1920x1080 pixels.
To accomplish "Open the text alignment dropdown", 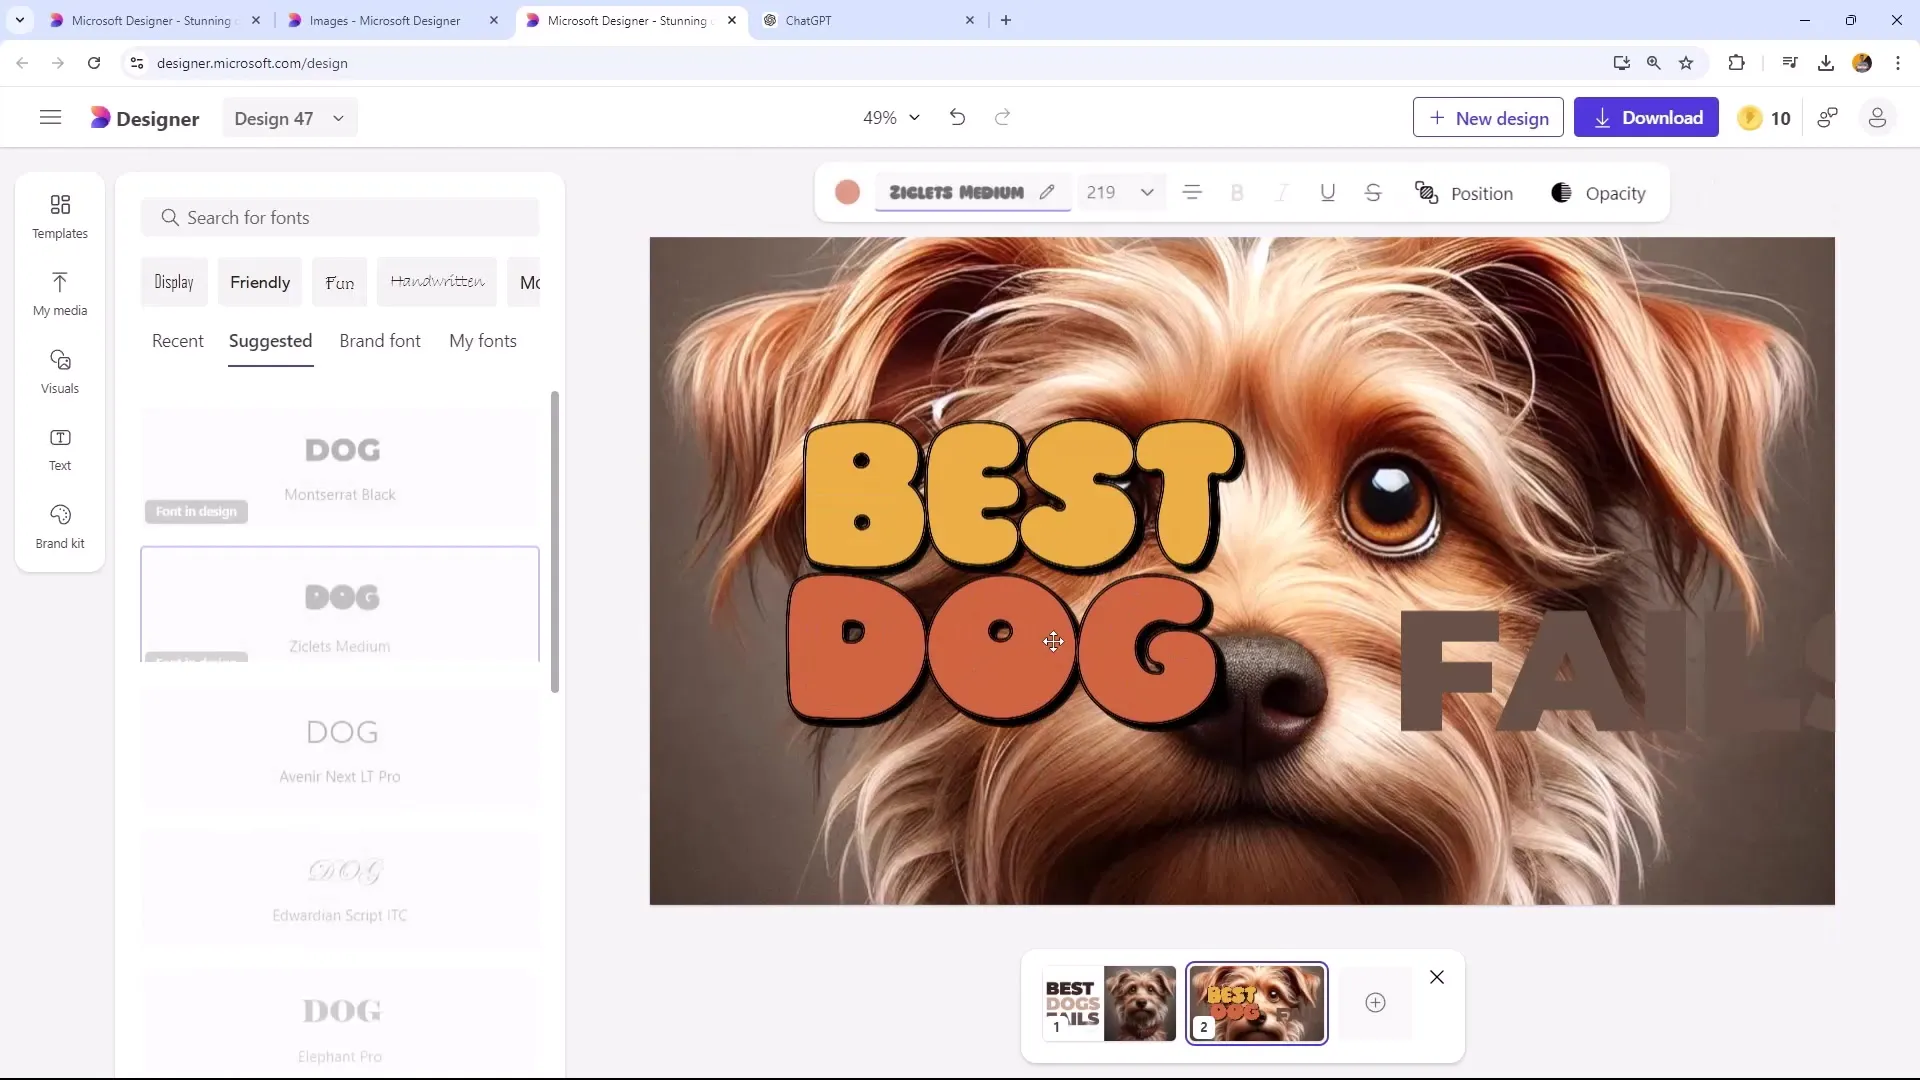I will 1192,193.
